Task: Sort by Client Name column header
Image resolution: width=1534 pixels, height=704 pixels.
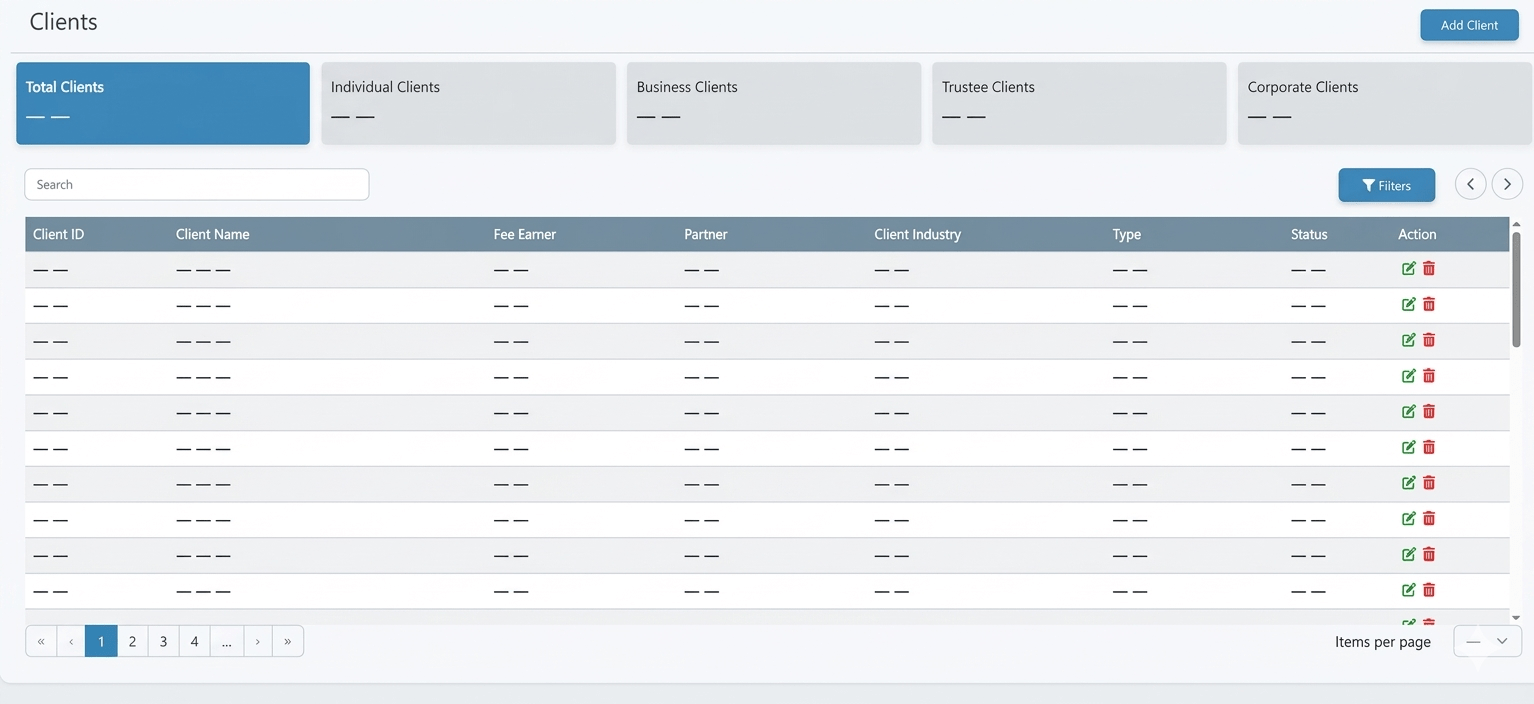Action: pyautogui.click(x=212, y=234)
